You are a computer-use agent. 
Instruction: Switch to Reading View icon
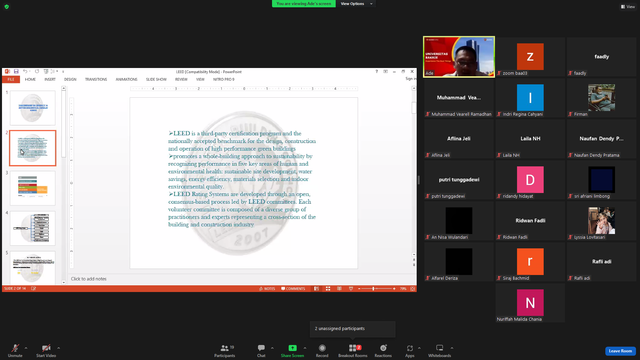point(339,289)
